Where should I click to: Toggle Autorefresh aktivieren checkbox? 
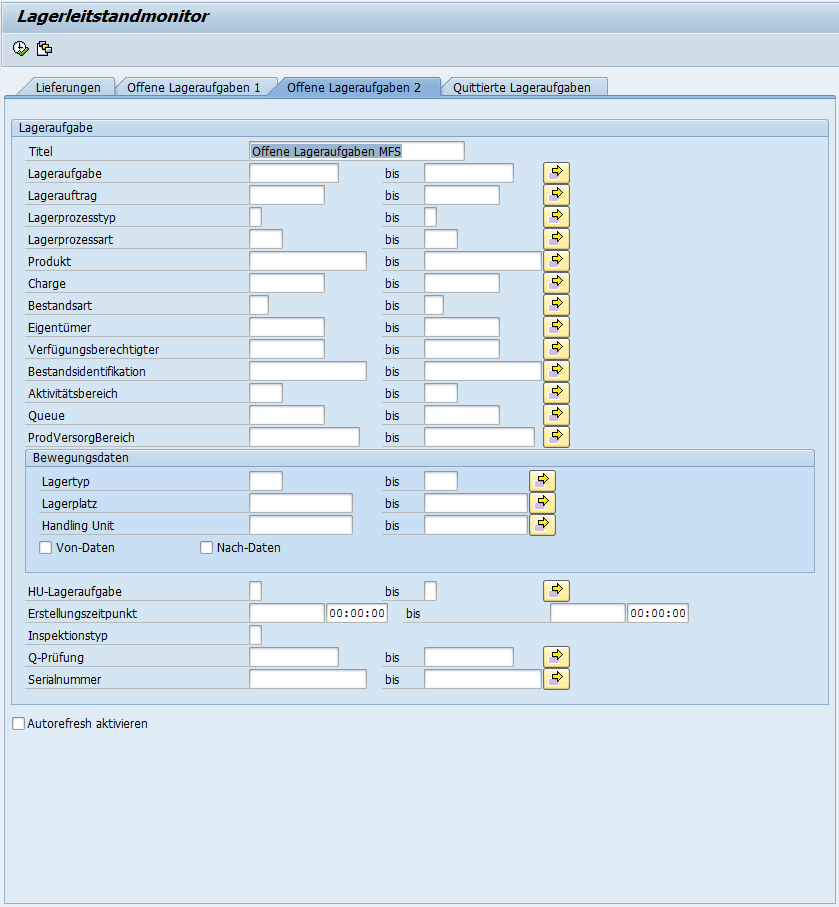tap(19, 724)
